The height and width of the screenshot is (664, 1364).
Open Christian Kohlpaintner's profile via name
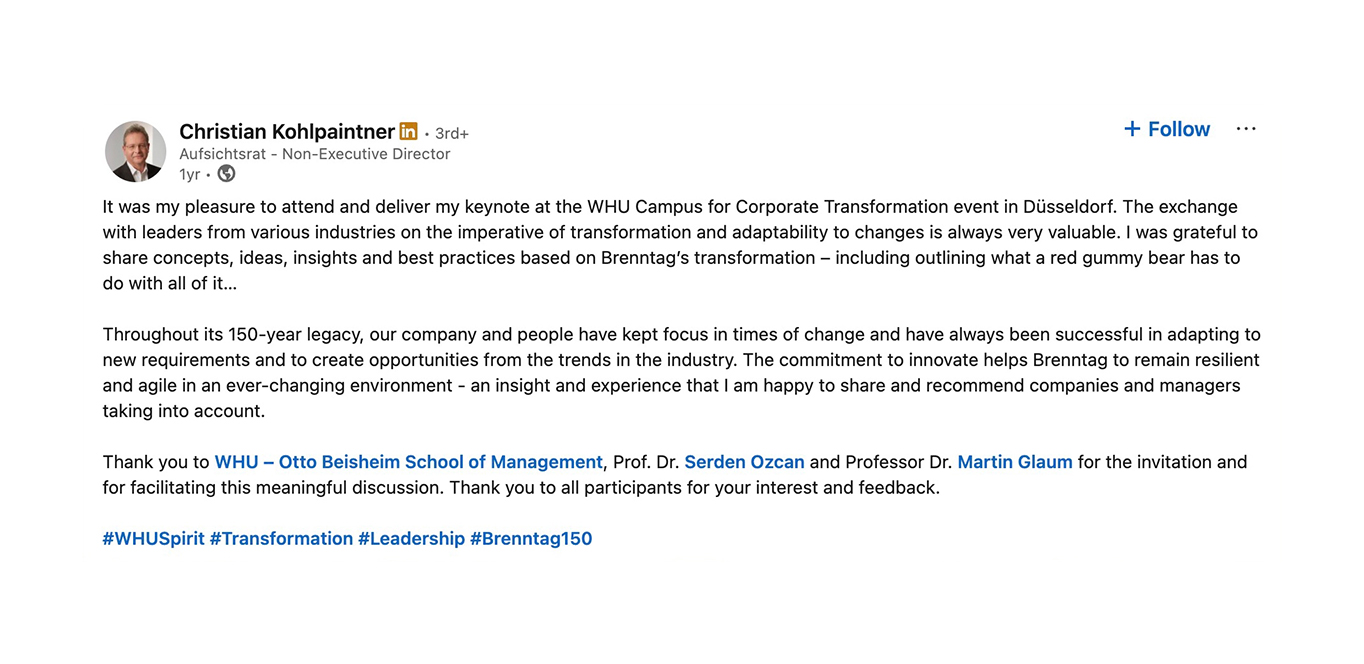tap(287, 132)
